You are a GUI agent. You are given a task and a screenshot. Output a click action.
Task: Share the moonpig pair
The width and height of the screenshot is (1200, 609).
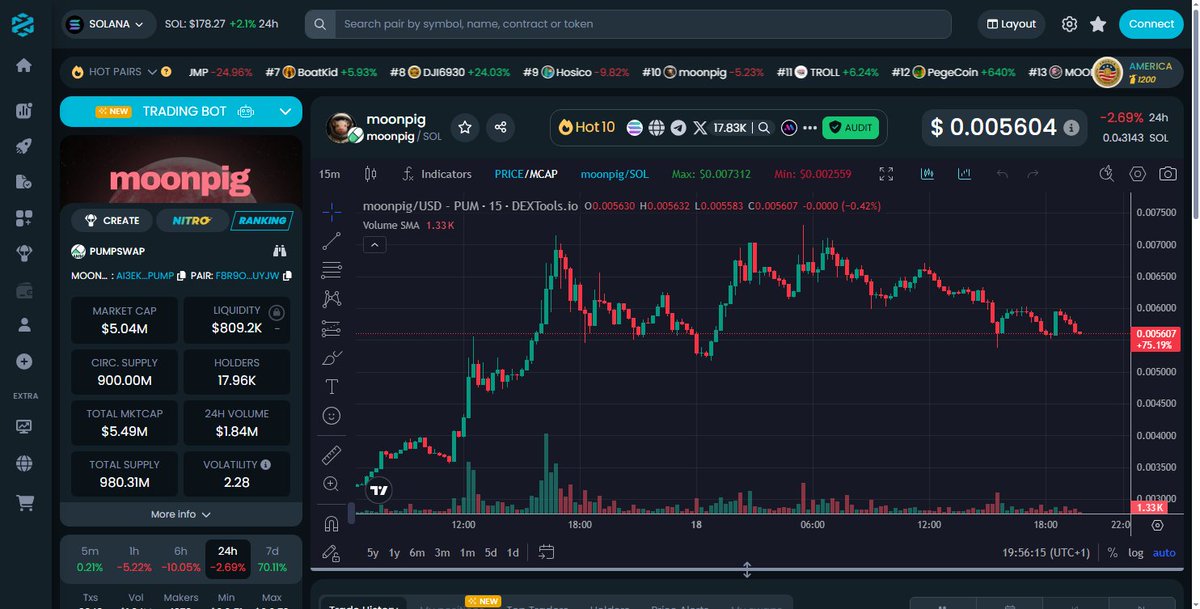[x=501, y=127]
